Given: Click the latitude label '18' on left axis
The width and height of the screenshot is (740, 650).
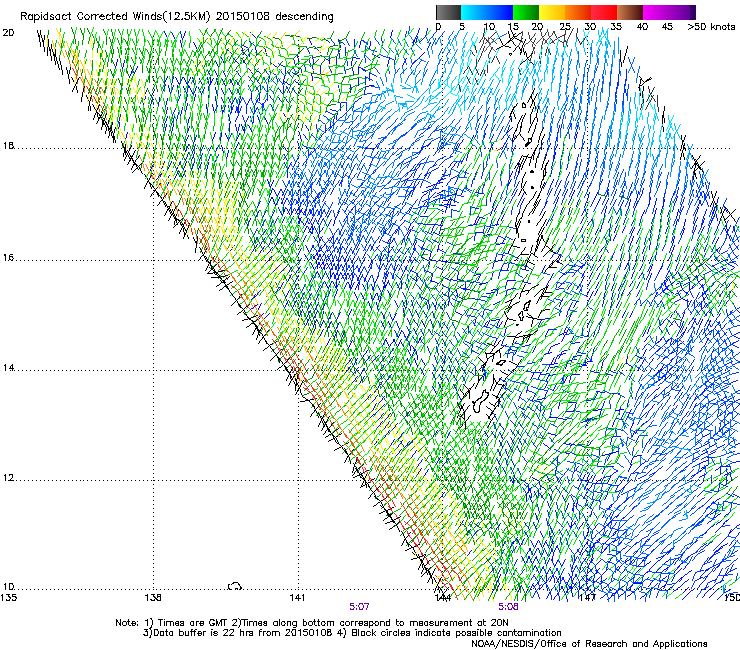Looking at the screenshot, I should [x=8, y=146].
